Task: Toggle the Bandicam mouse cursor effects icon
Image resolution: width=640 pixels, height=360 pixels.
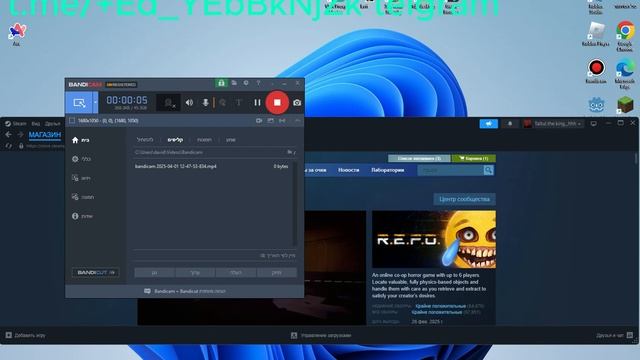Action: 223,103
